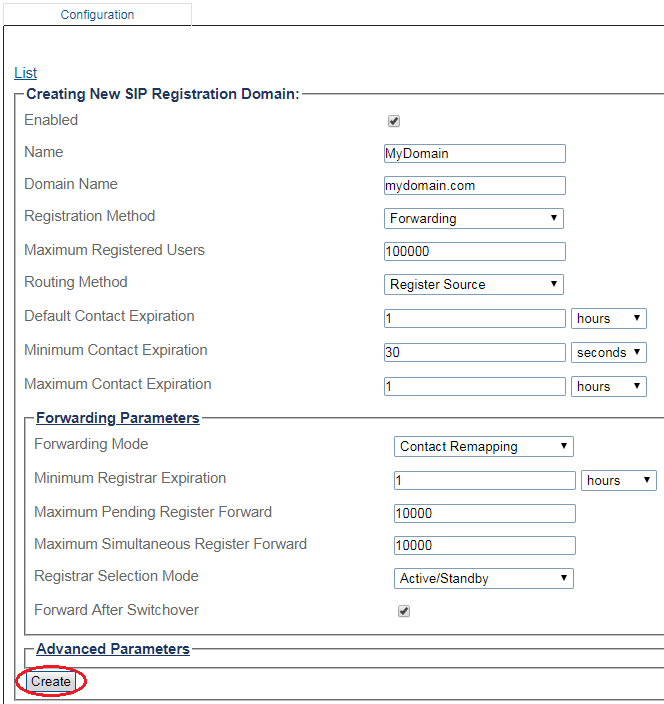664x704 pixels.
Task: Collapse the Forwarding Parameters section
Action: pos(118,418)
